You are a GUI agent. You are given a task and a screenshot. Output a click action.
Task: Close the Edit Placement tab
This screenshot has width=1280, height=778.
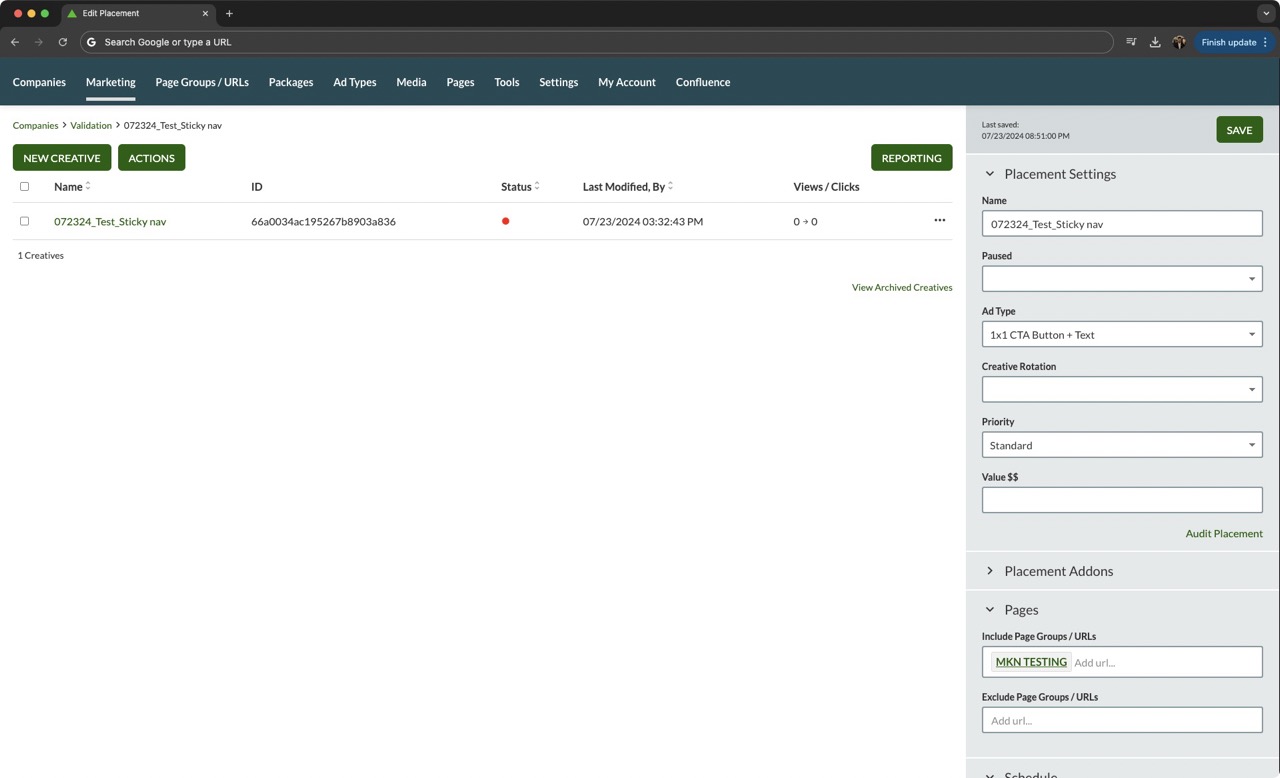click(x=206, y=14)
